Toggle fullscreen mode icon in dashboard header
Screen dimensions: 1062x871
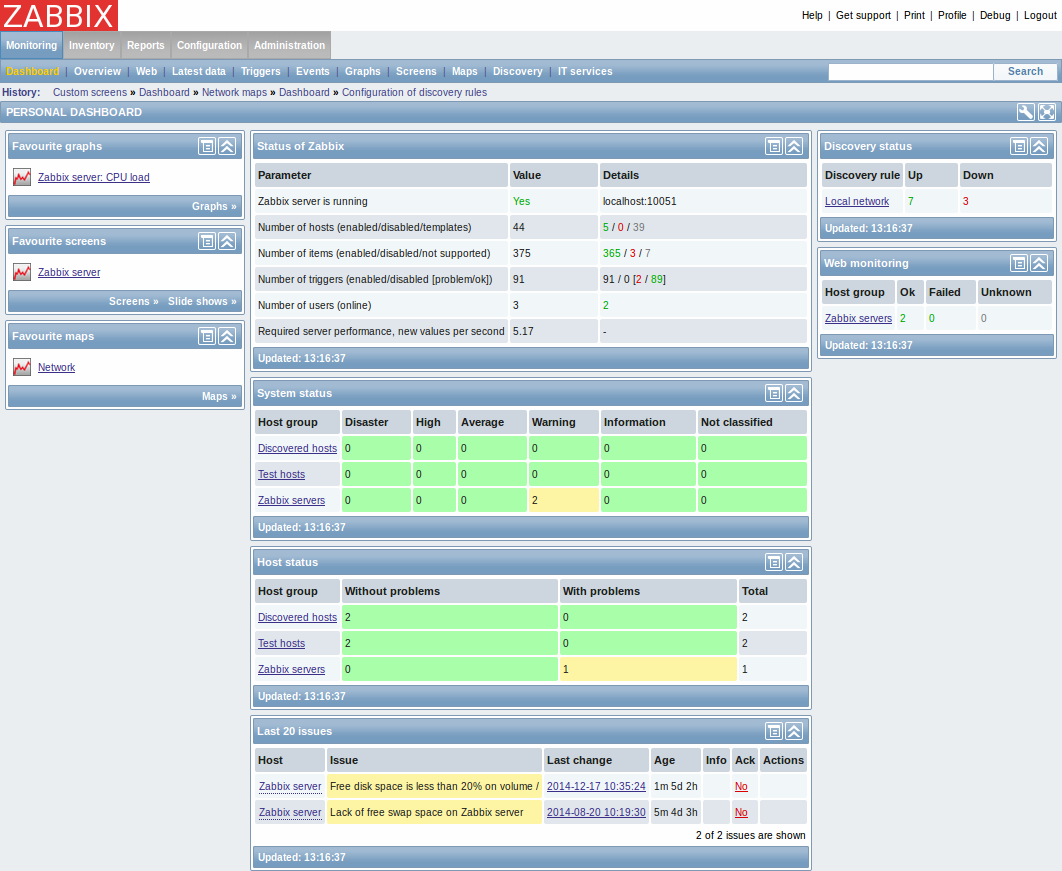(1046, 112)
